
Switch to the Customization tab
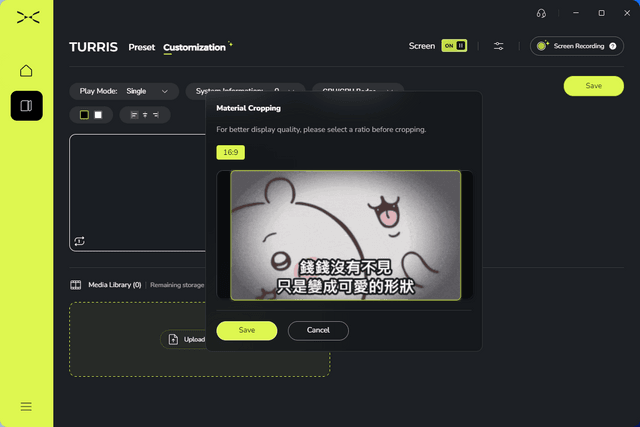click(194, 47)
